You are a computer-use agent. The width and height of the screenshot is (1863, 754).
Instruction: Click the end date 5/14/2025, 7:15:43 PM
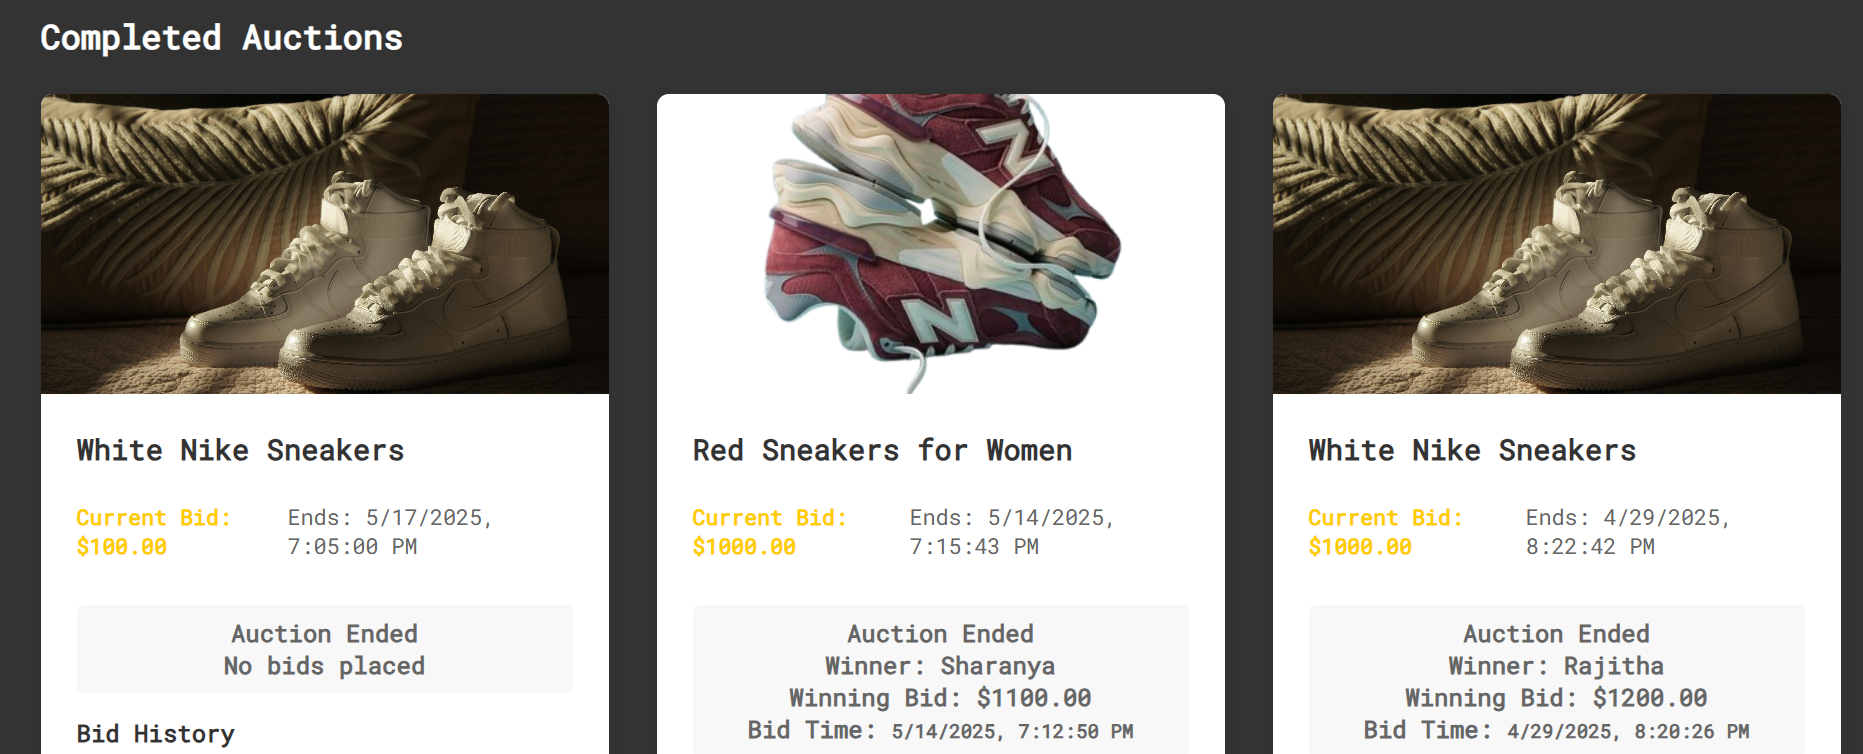[x=1012, y=532]
